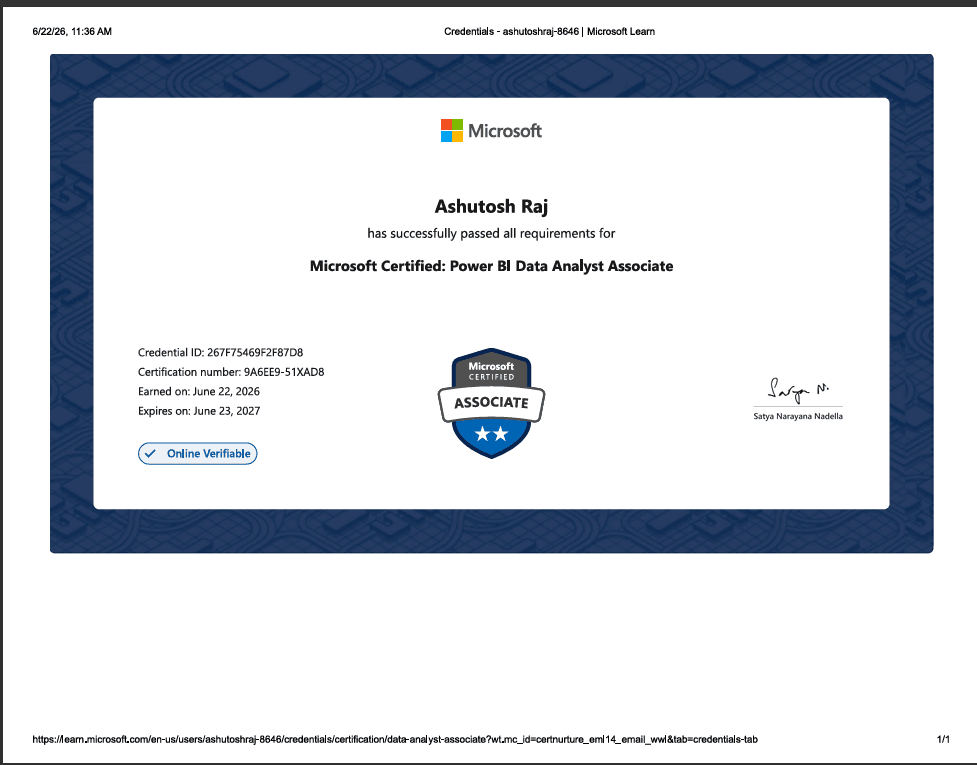Click the recipient name Ashutosh Raj
Viewport: 977px width, 765px height.
[491, 206]
